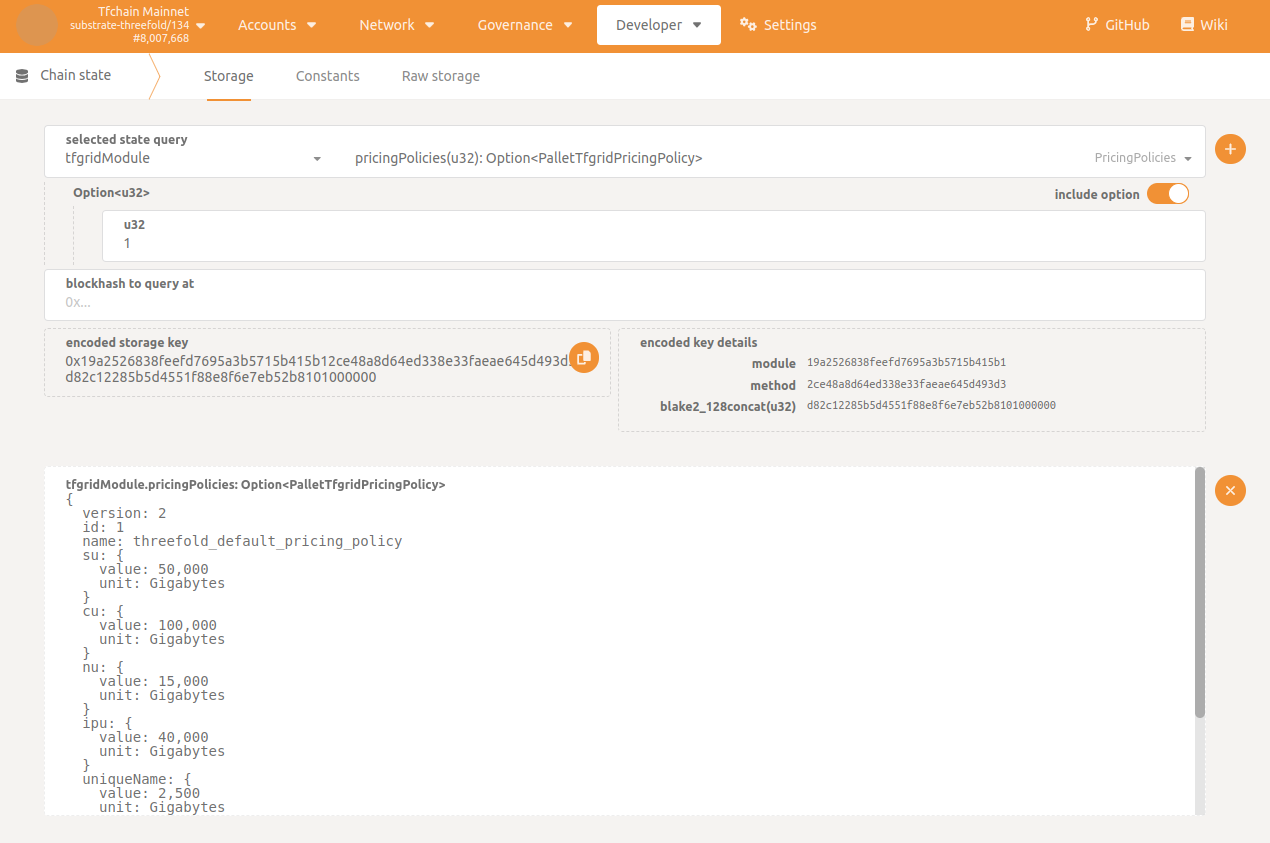Viewport: 1270px width, 843px height.
Task: Copy the encoded storage key
Action: [x=584, y=357]
